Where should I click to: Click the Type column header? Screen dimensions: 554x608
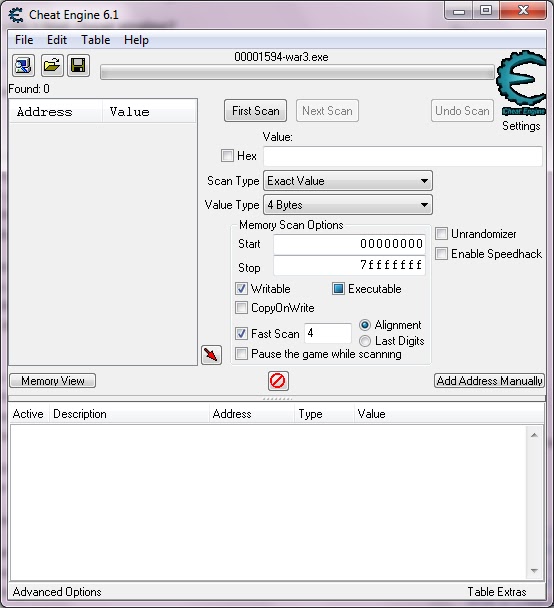pyautogui.click(x=324, y=414)
